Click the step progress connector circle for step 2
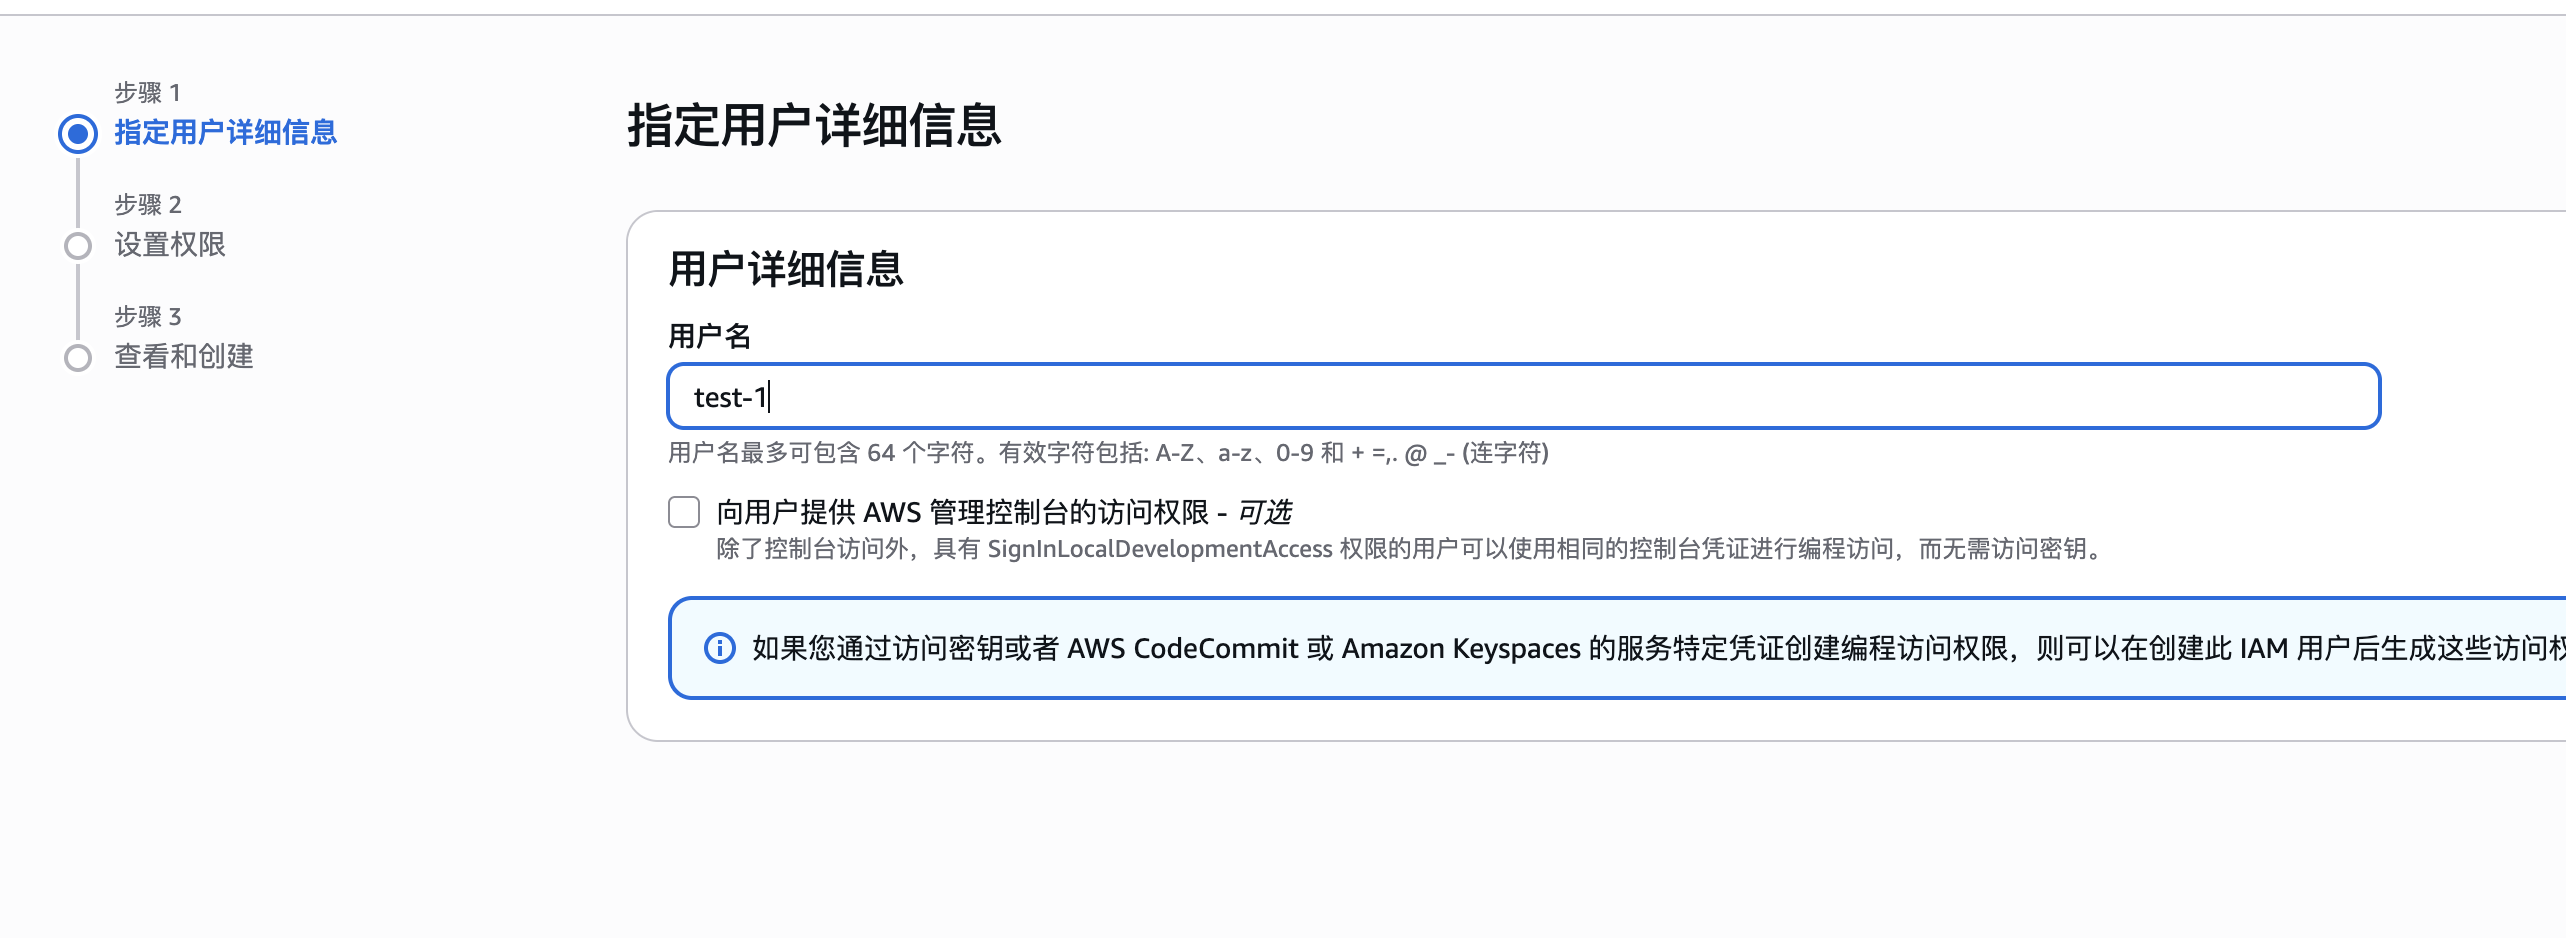 (x=78, y=245)
